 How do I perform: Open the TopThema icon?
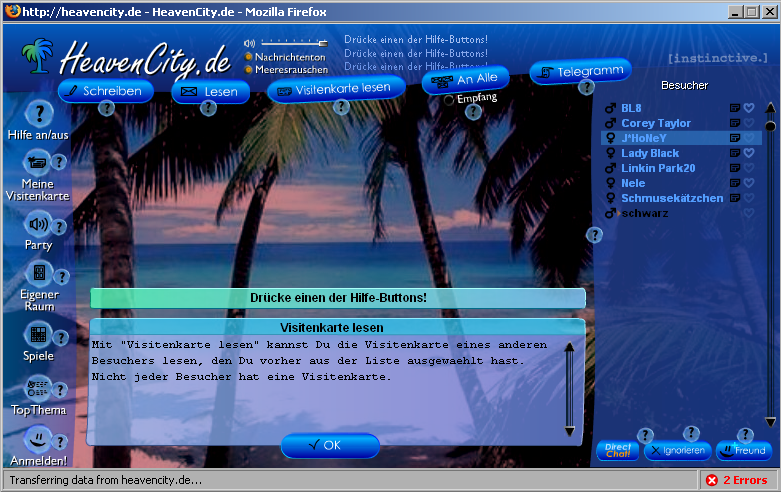pos(37,388)
